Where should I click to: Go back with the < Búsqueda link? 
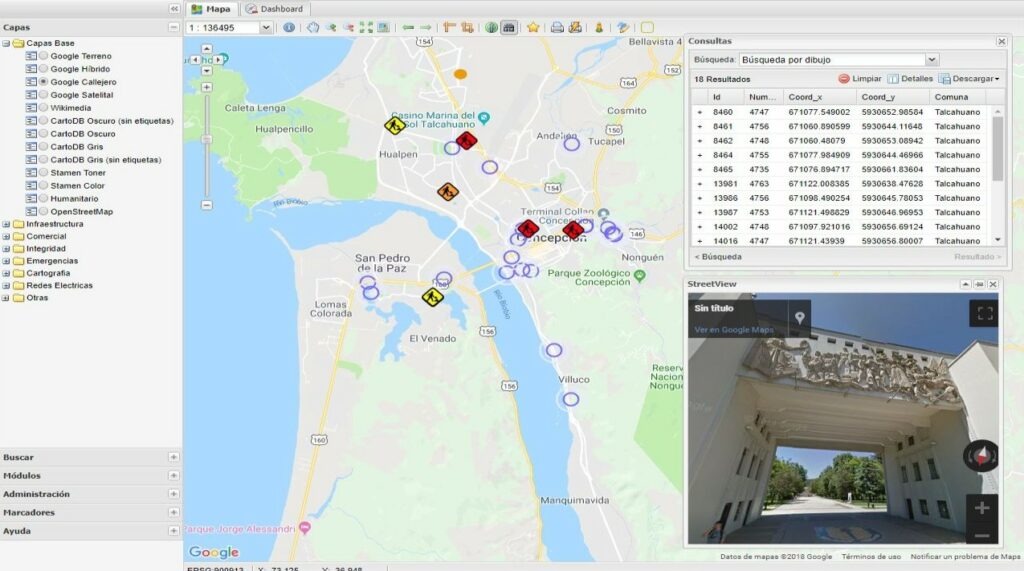pos(718,257)
